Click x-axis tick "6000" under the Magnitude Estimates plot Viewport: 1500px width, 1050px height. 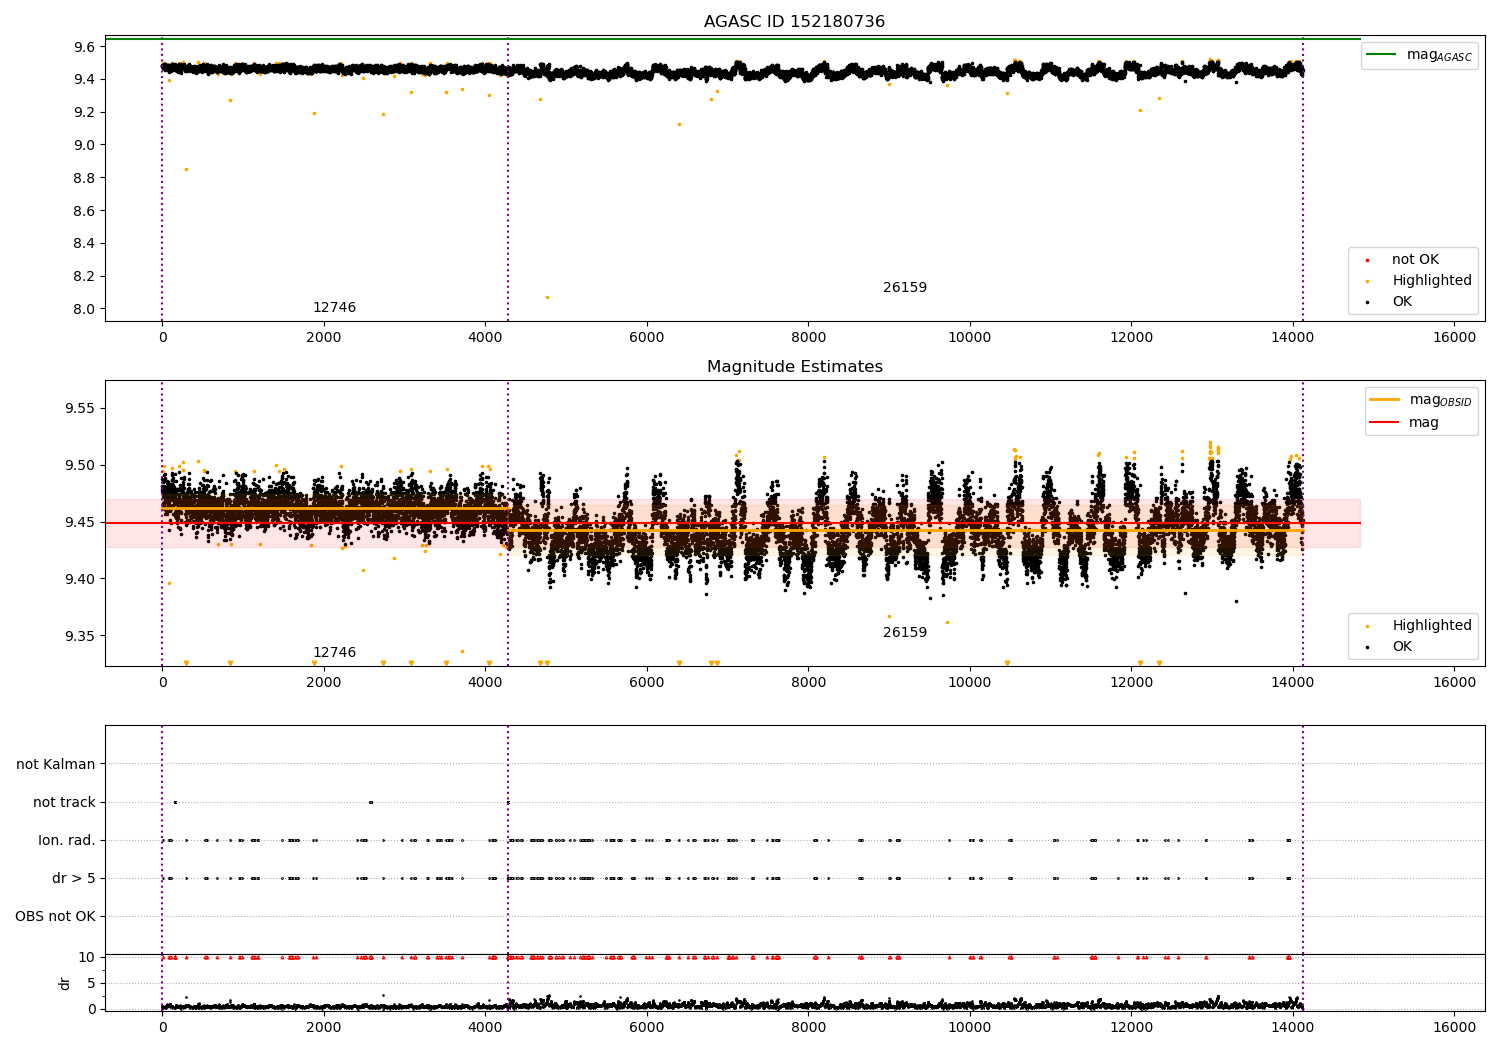click(x=647, y=682)
